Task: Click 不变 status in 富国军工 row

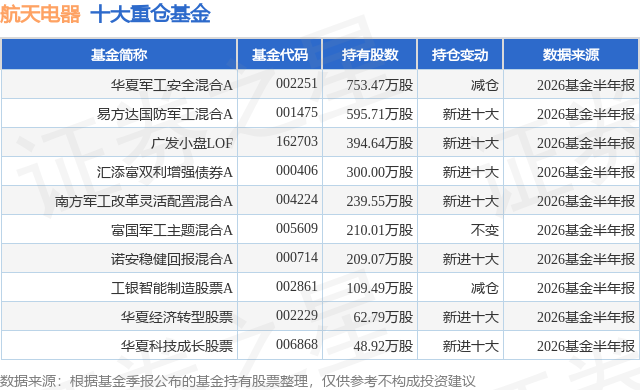Action: tap(484, 230)
